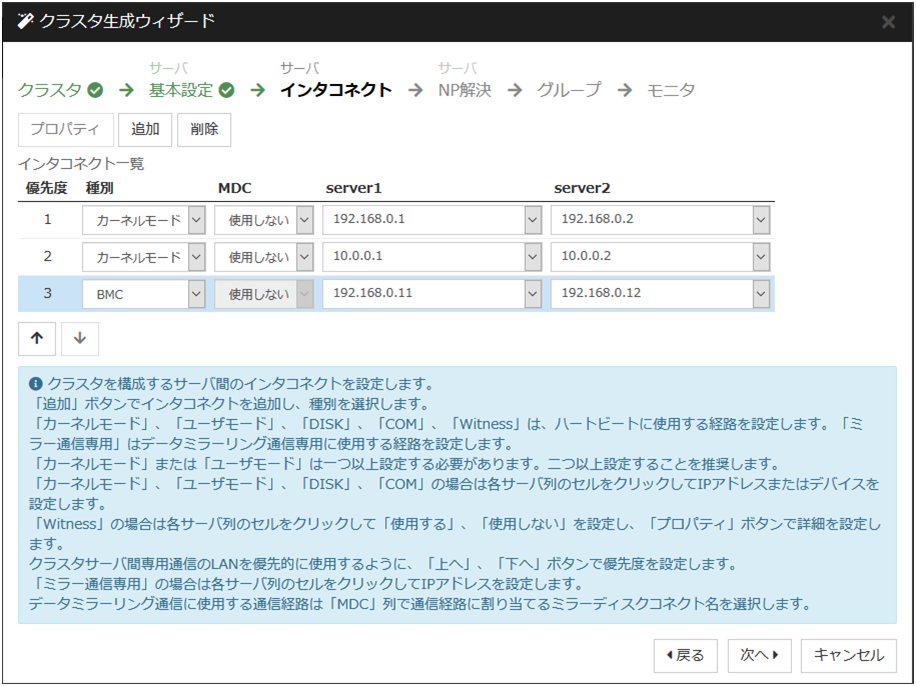Image resolution: width=916 pixels, height=686 pixels.
Task: Click the up arrow priority button
Action: (x=37, y=338)
